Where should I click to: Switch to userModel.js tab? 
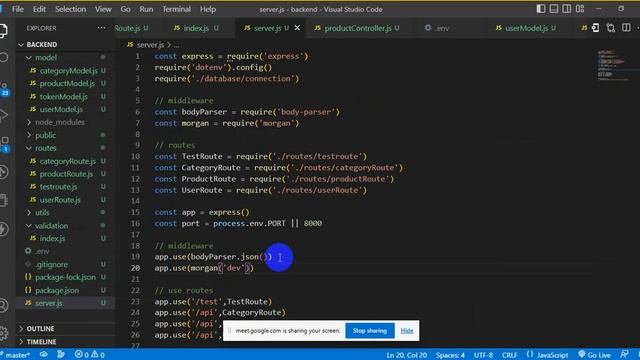point(526,28)
